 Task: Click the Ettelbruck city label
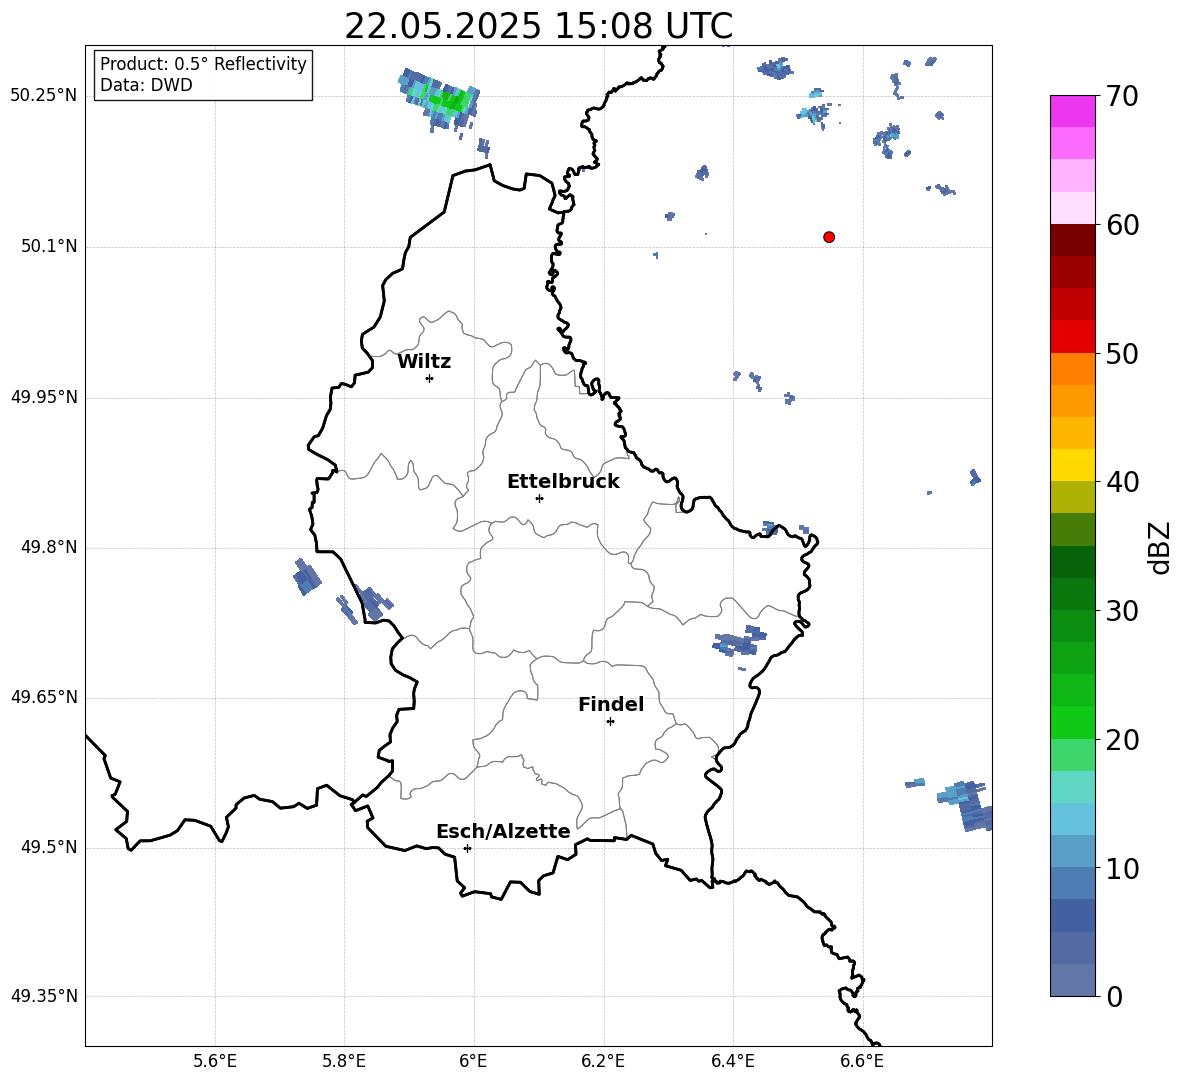tap(563, 482)
